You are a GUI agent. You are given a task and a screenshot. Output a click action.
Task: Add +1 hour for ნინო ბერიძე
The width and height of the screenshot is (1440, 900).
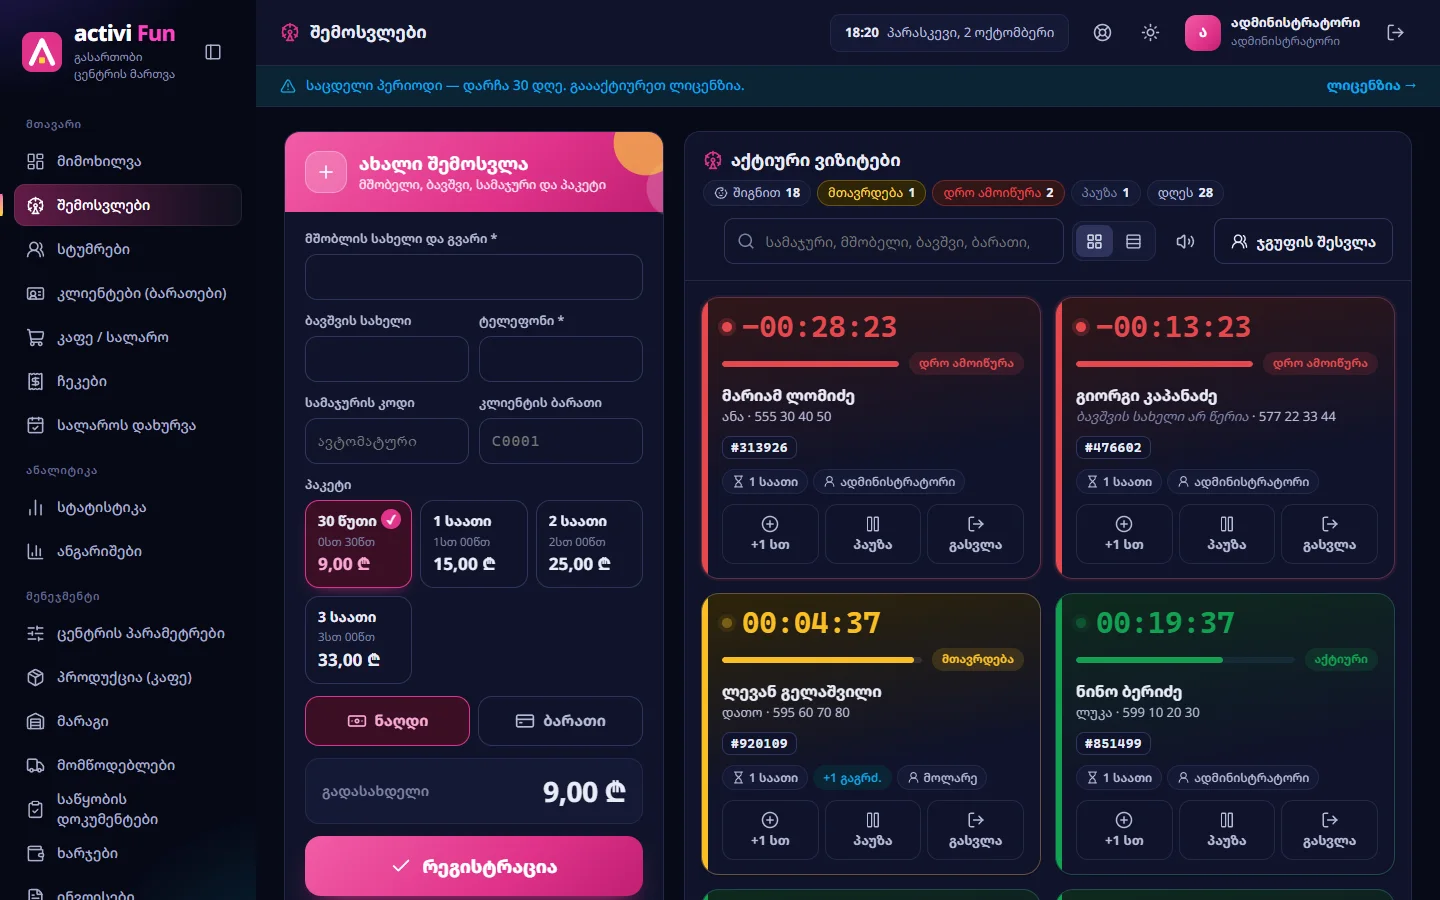(x=1124, y=830)
